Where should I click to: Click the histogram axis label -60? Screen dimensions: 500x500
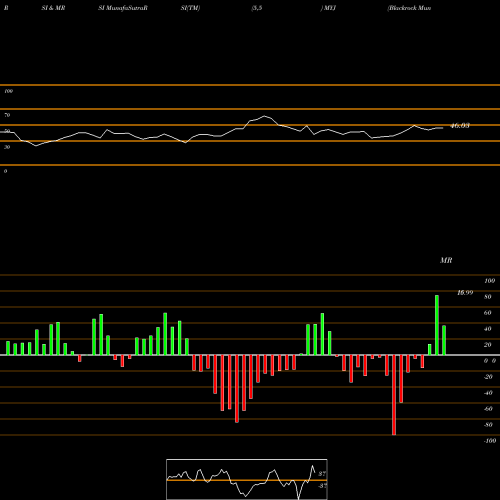click(488, 409)
